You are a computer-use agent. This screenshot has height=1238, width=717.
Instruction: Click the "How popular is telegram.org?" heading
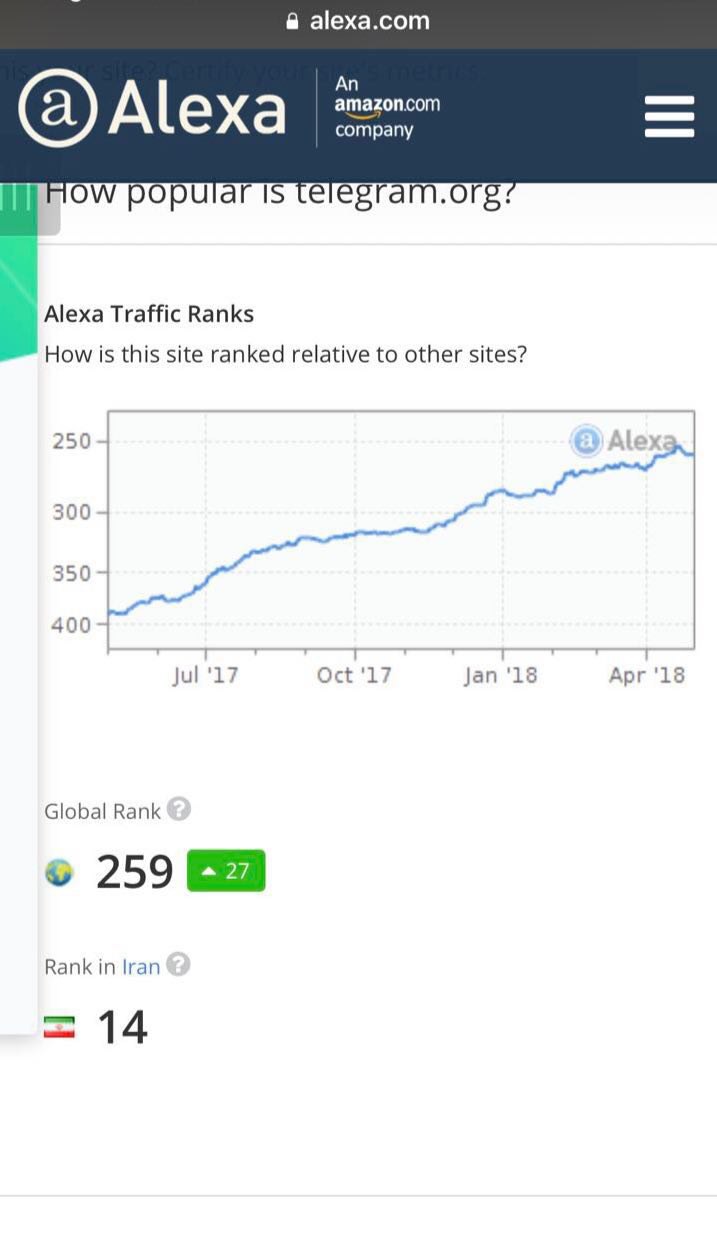[x=280, y=192]
